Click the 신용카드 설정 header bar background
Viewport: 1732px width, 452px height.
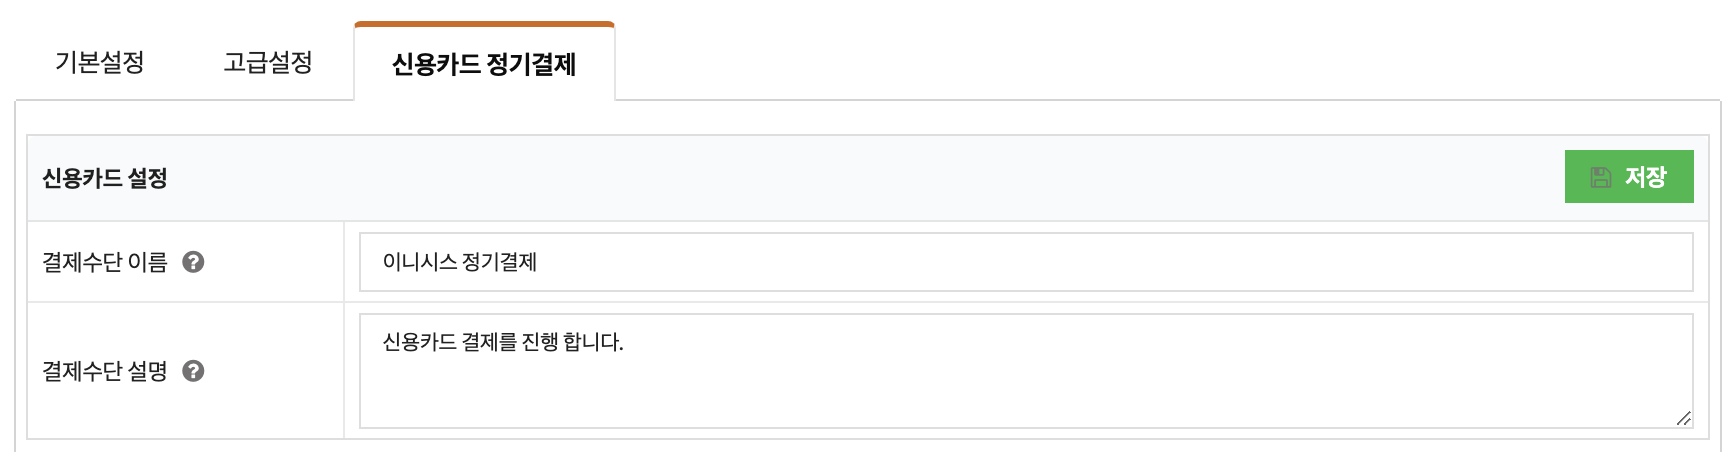coord(860,178)
